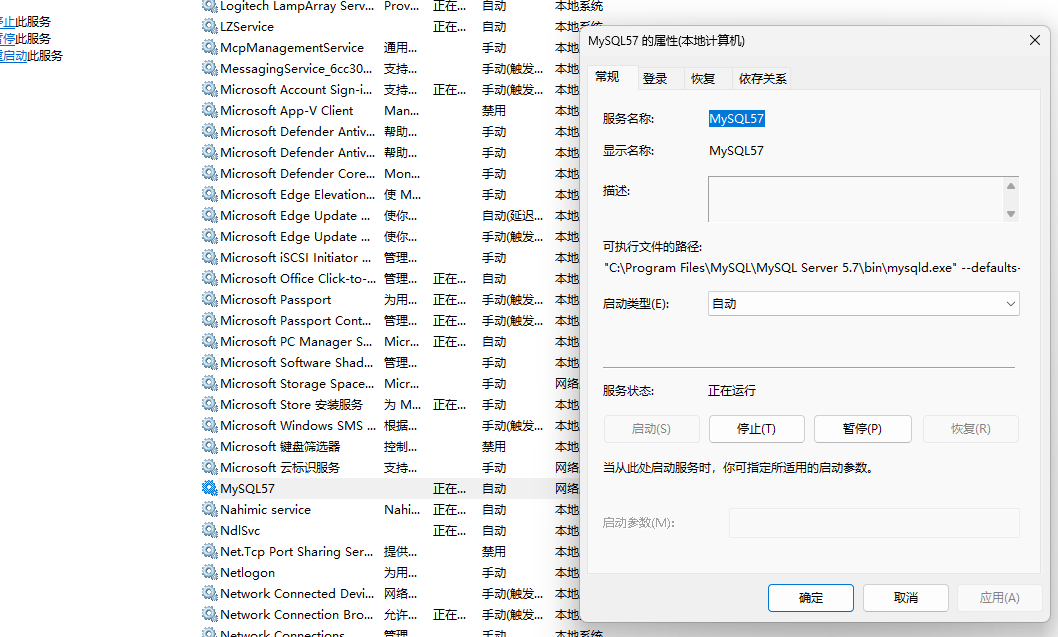
Task: Click the gear icon beside Microsoft App-V Client
Action: point(209,110)
